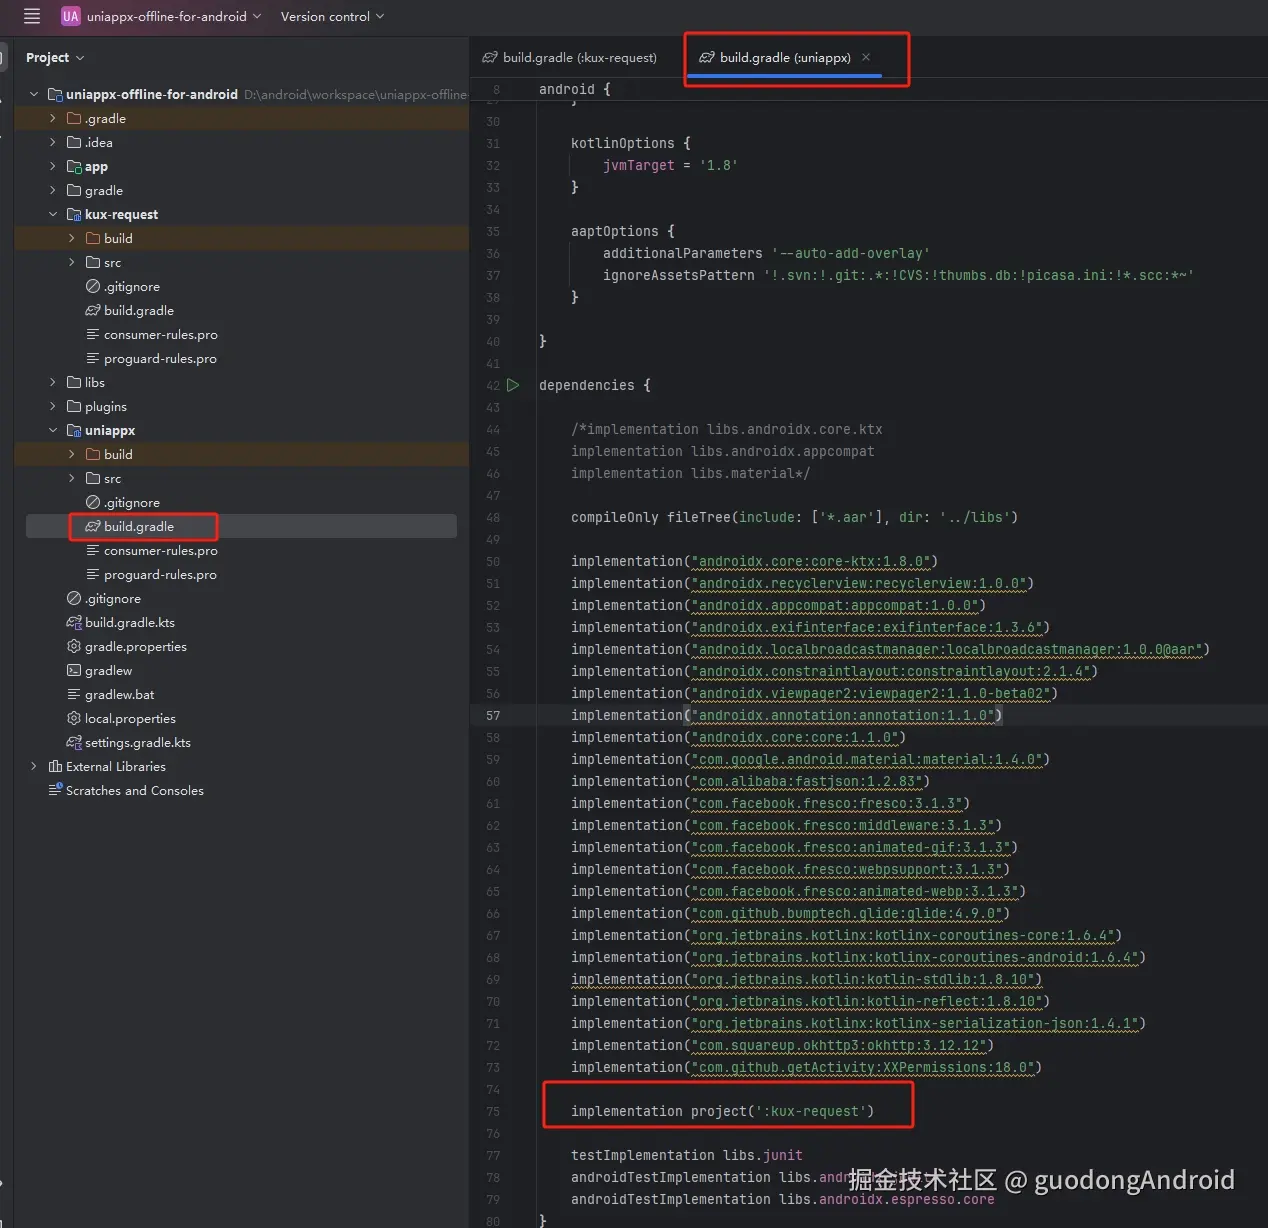Click the .gradle folder icon
Image resolution: width=1268 pixels, height=1228 pixels.
(74, 118)
